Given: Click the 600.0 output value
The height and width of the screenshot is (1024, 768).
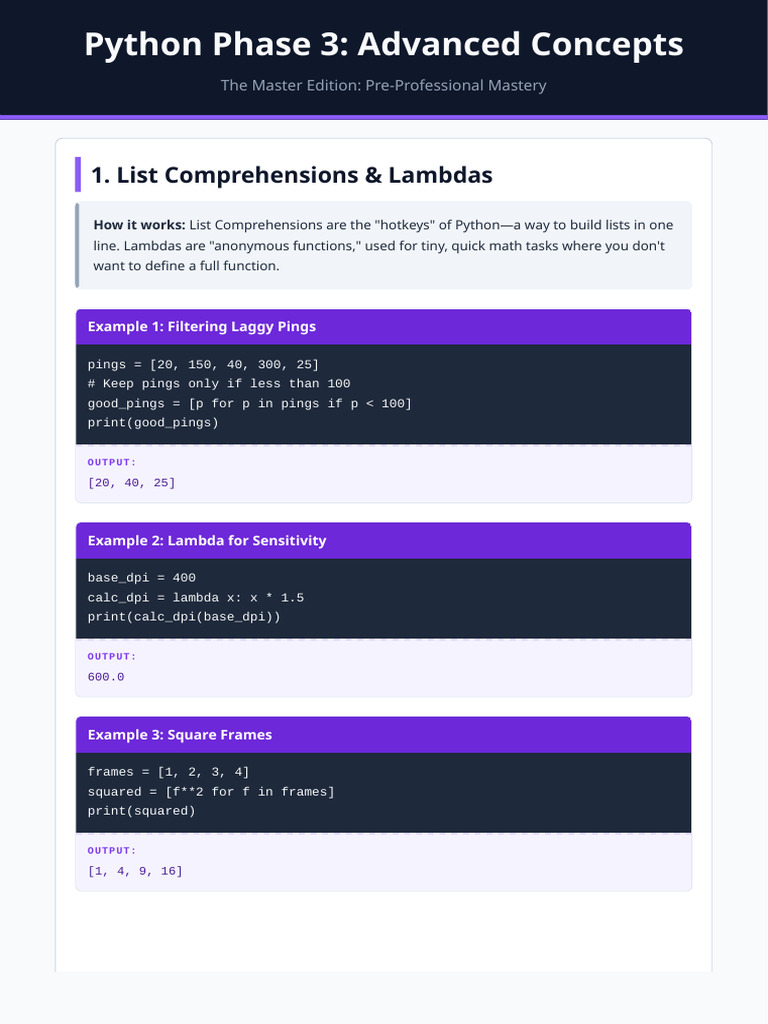Looking at the screenshot, I should [106, 677].
